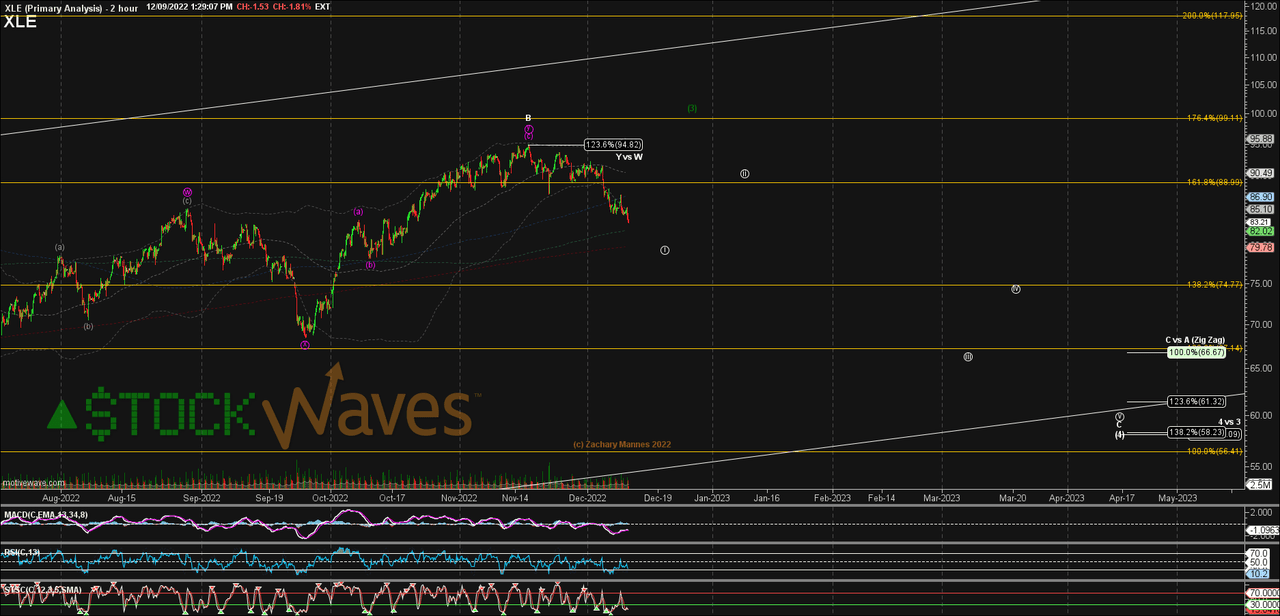Select the green (3) wave label
The image size is (1280, 616).
coord(691,108)
